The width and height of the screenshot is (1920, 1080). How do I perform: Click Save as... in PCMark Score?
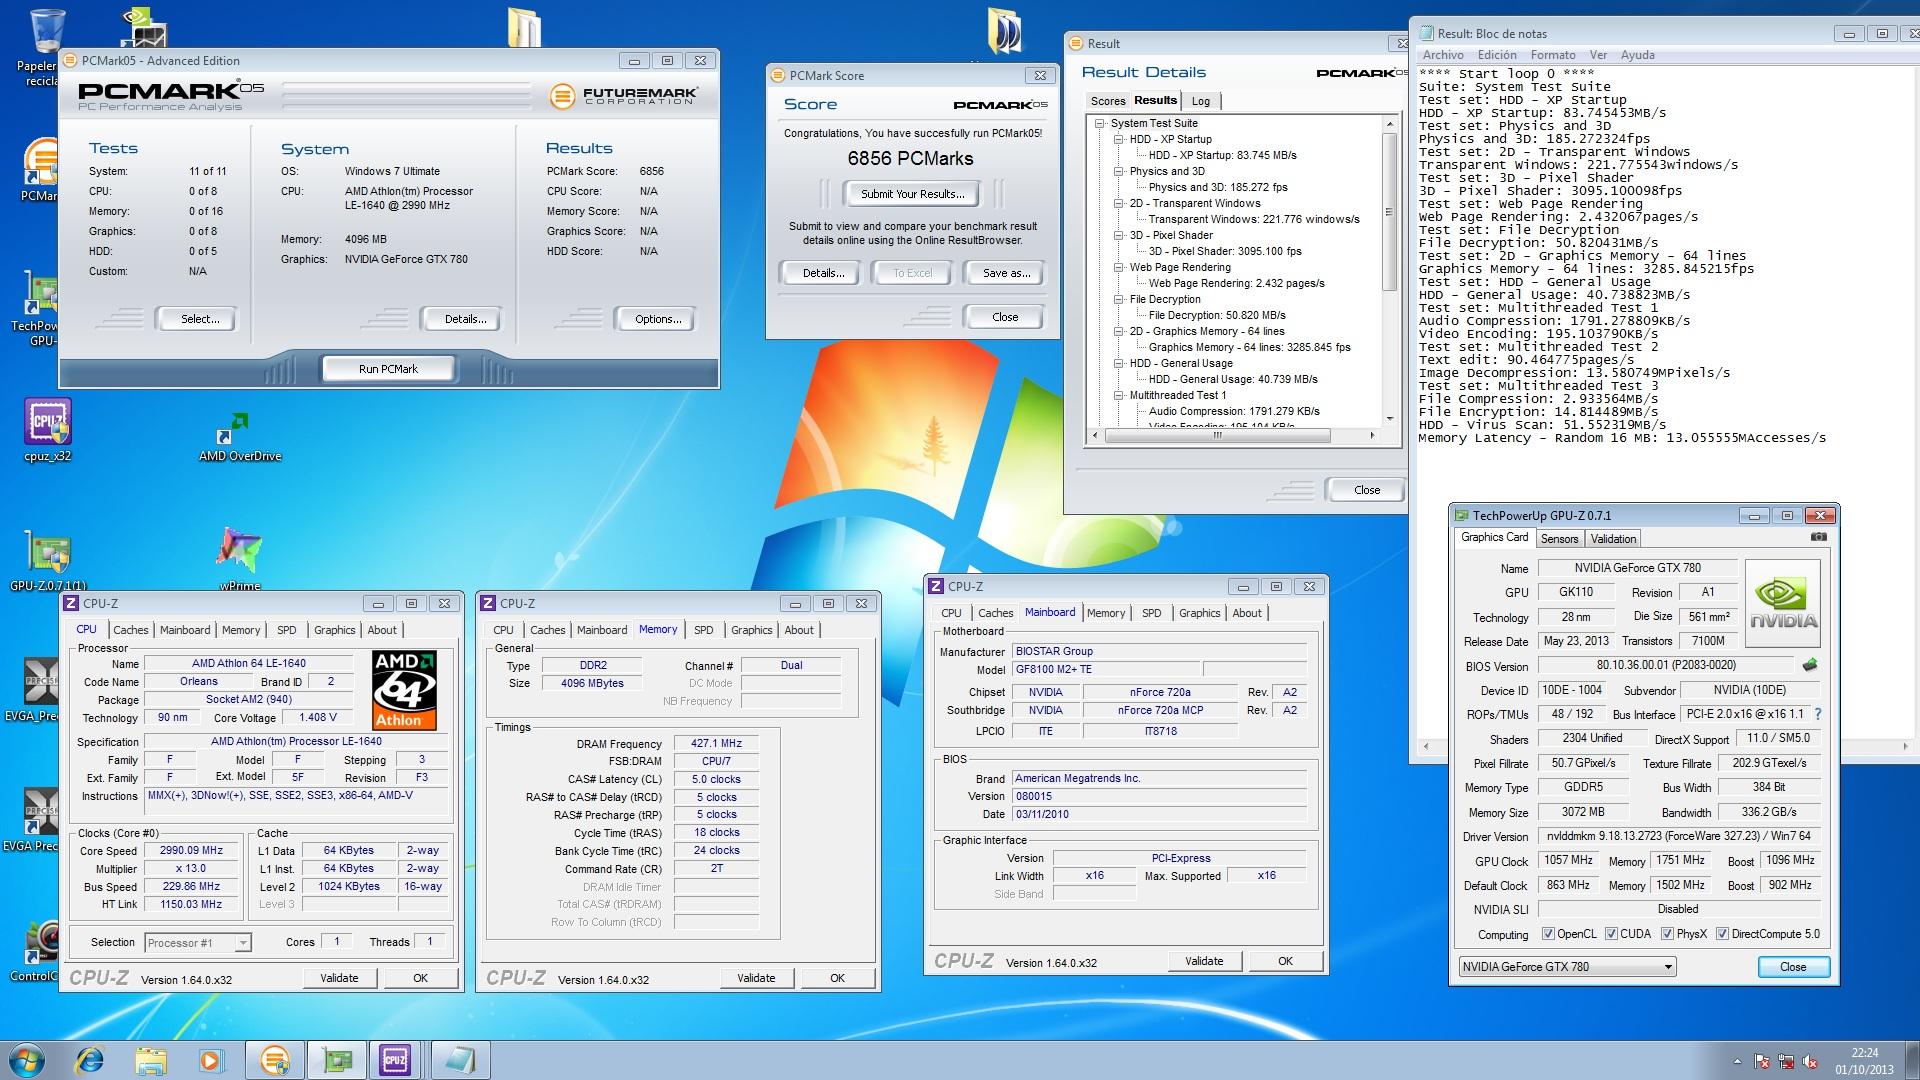[x=1006, y=273]
